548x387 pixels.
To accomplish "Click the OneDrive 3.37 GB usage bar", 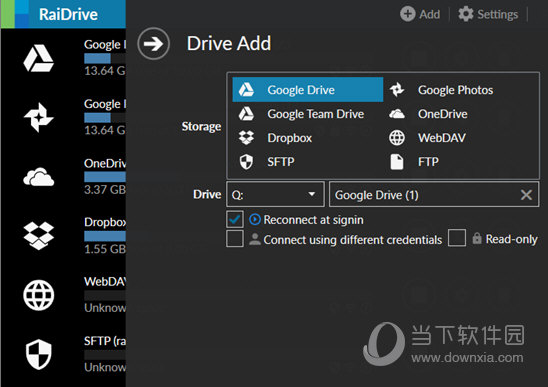I will point(105,177).
